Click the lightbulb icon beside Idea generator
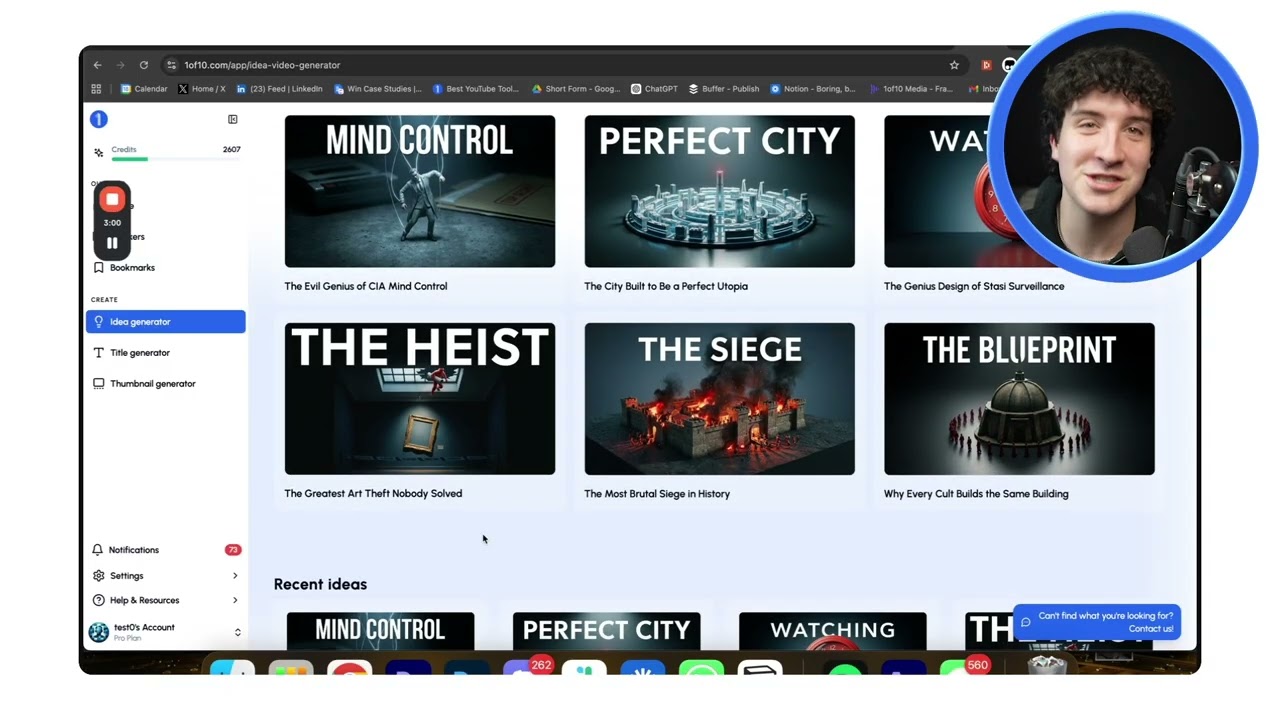The image size is (1280, 720). [x=98, y=322]
